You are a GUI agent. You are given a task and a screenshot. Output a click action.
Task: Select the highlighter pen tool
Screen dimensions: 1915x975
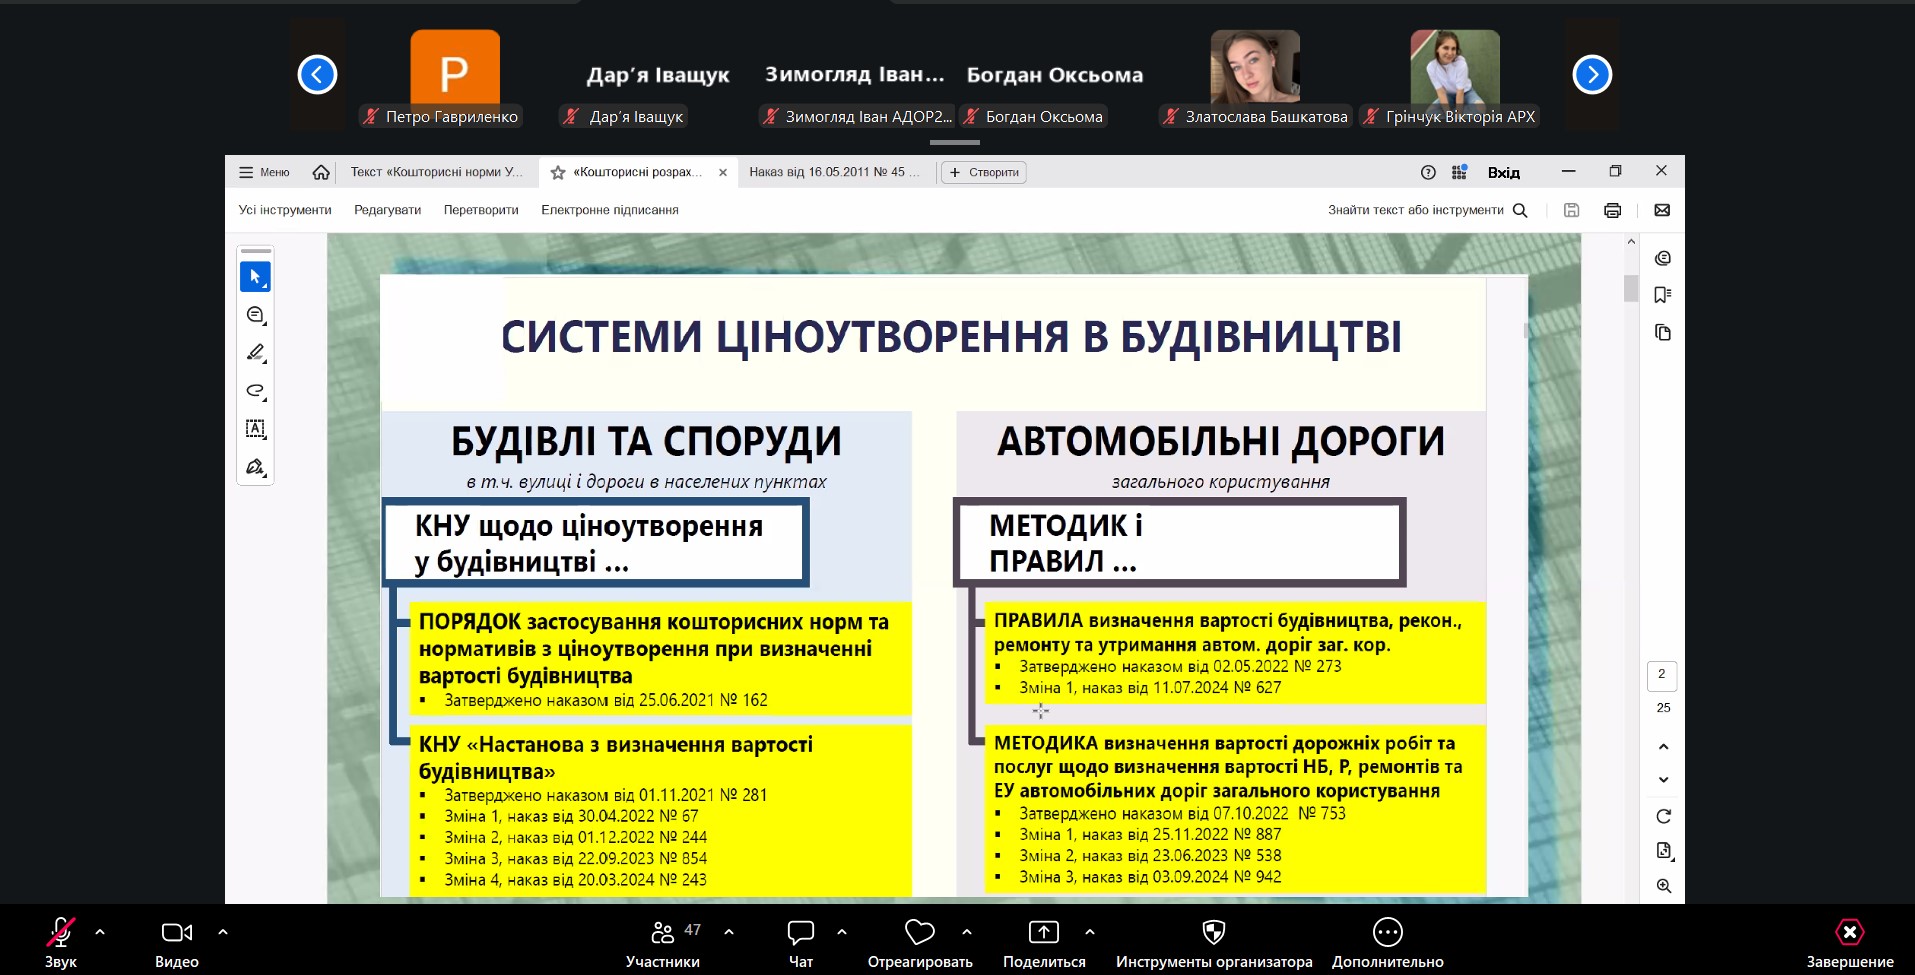tap(255, 353)
